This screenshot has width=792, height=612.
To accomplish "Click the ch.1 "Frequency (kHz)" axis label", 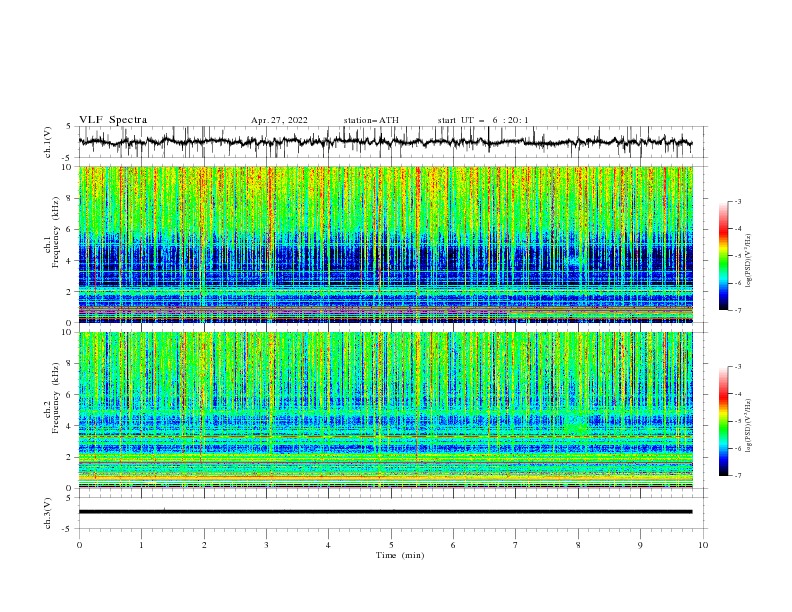I will [56, 230].
